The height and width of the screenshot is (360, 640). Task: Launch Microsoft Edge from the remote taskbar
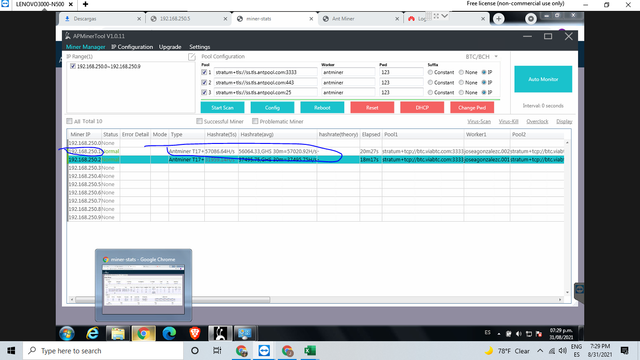coord(169,333)
